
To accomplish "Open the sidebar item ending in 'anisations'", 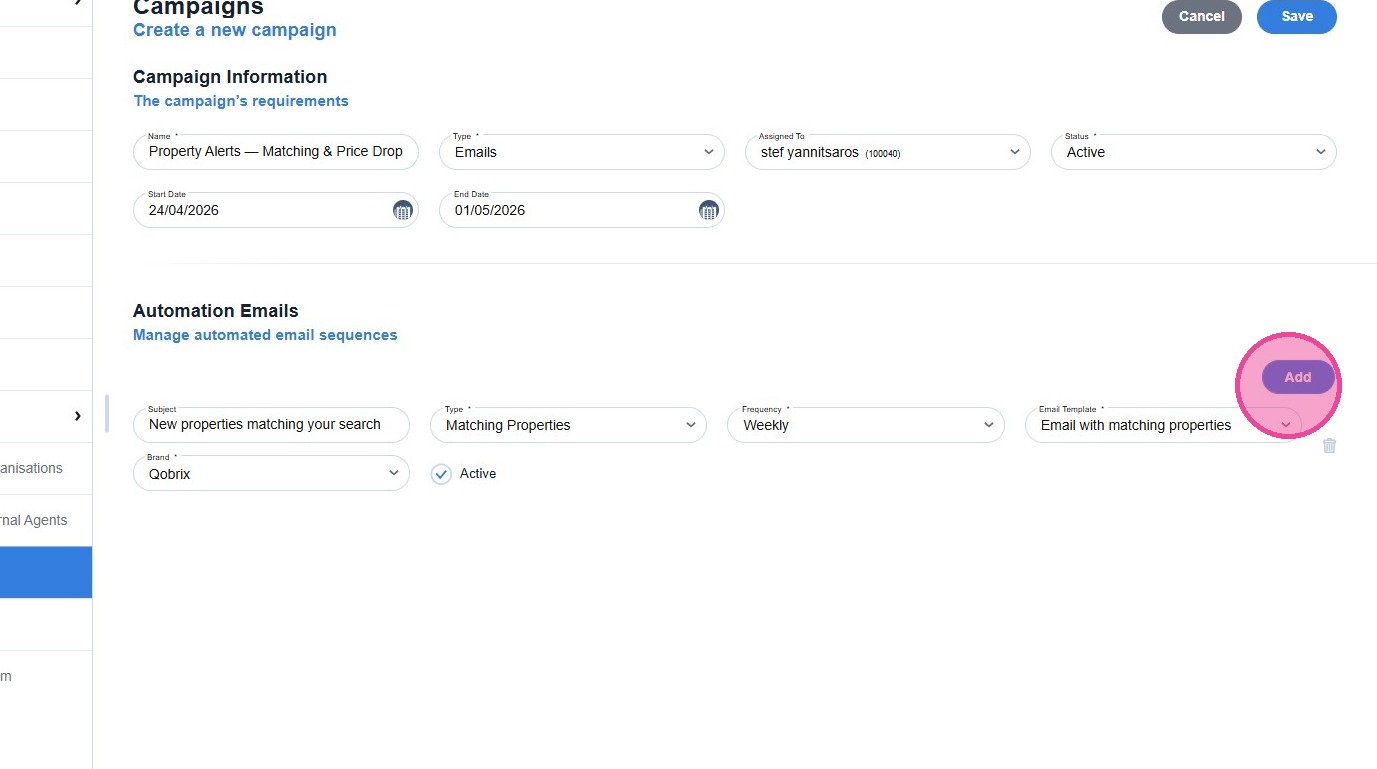I will [x=46, y=468].
